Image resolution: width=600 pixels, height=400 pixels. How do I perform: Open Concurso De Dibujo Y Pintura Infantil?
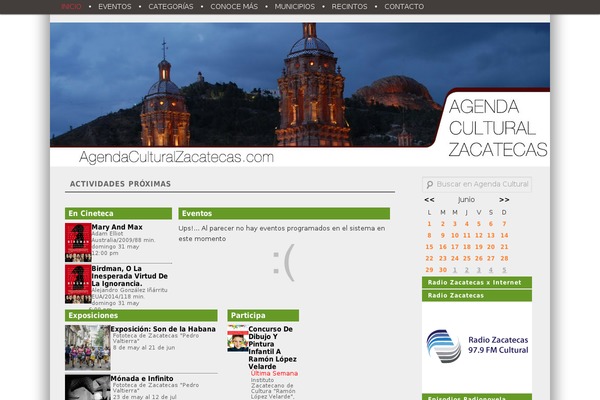272,348
